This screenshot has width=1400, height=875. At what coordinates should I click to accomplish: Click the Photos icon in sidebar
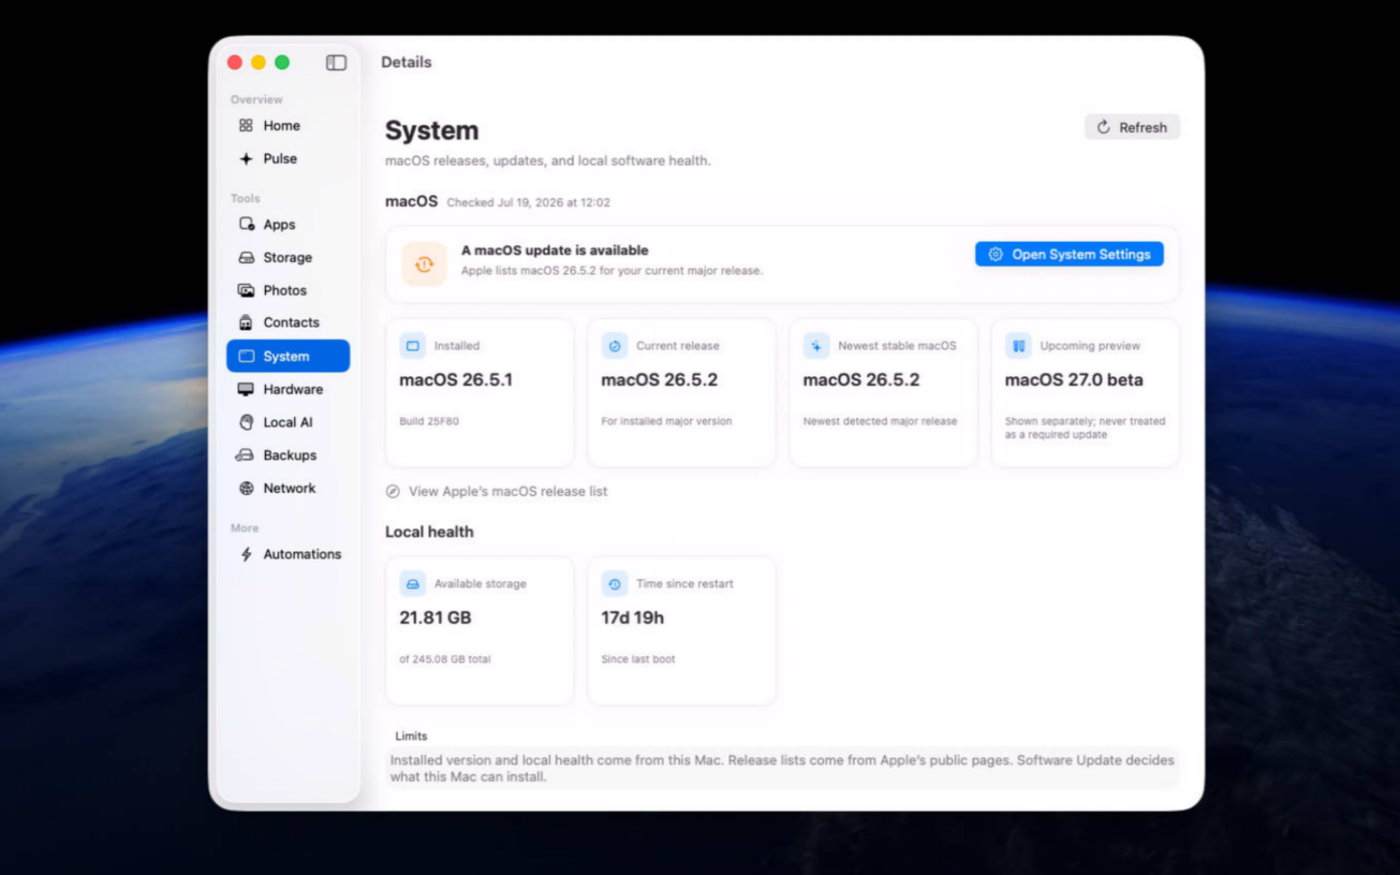246,290
